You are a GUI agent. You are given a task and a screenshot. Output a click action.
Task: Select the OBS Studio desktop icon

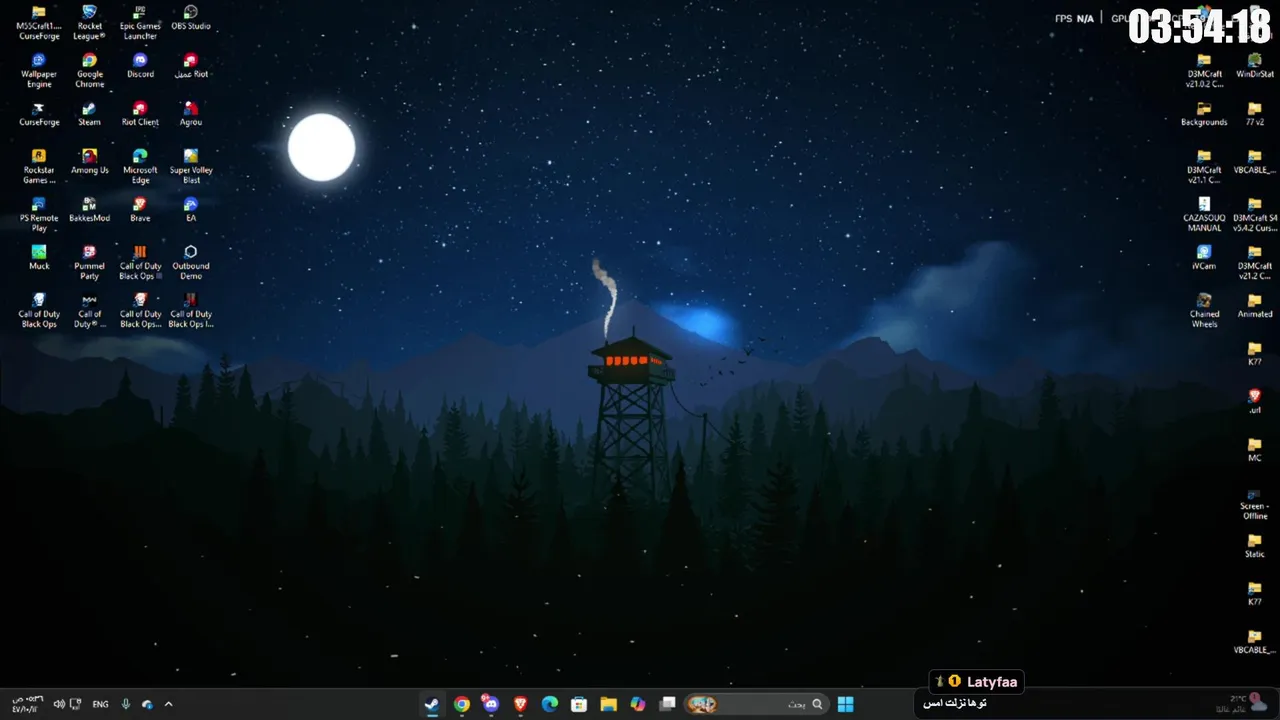click(x=191, y=19)
